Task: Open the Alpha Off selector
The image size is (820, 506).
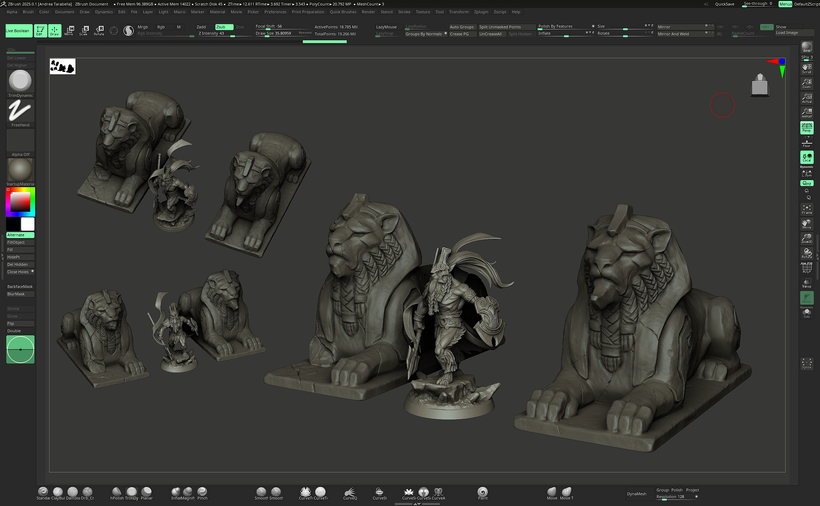Action: [x=20, y=143]
